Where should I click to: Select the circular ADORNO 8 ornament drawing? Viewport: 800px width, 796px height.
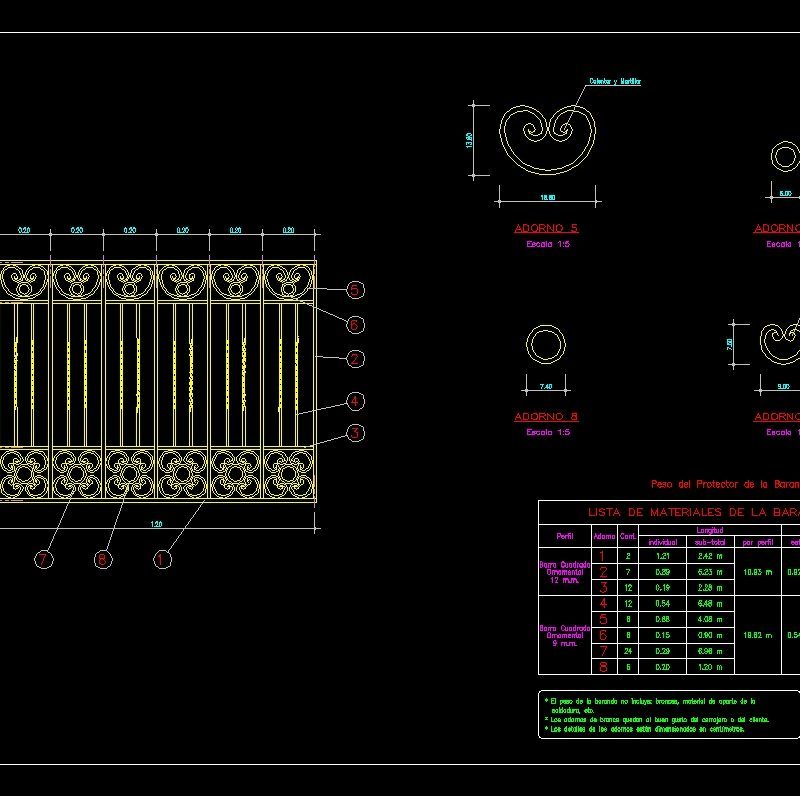[x=545, y=343]
